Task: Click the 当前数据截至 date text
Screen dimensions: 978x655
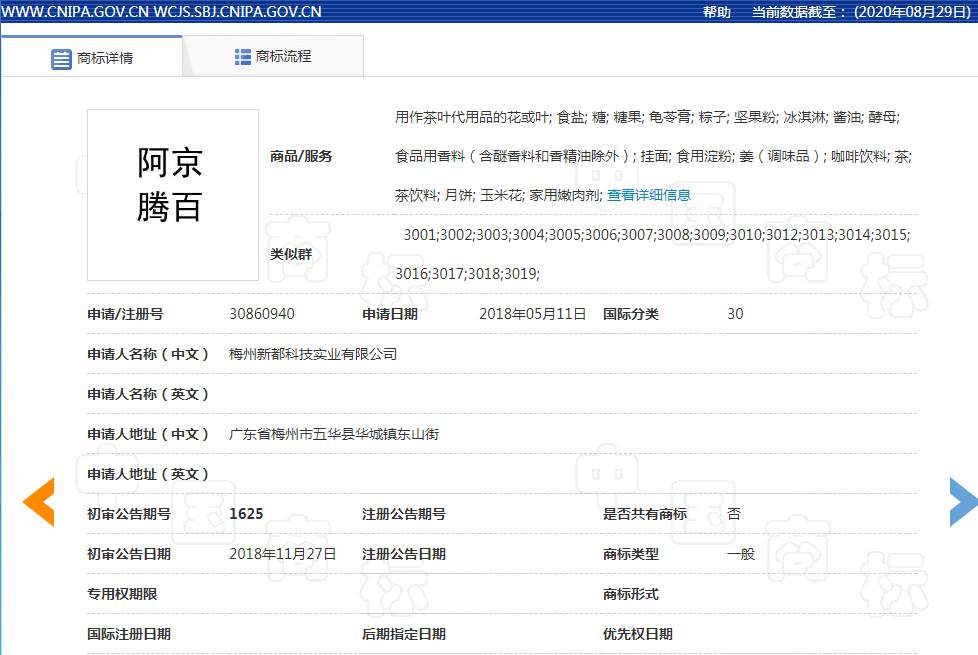Action: tap(861, 12)
